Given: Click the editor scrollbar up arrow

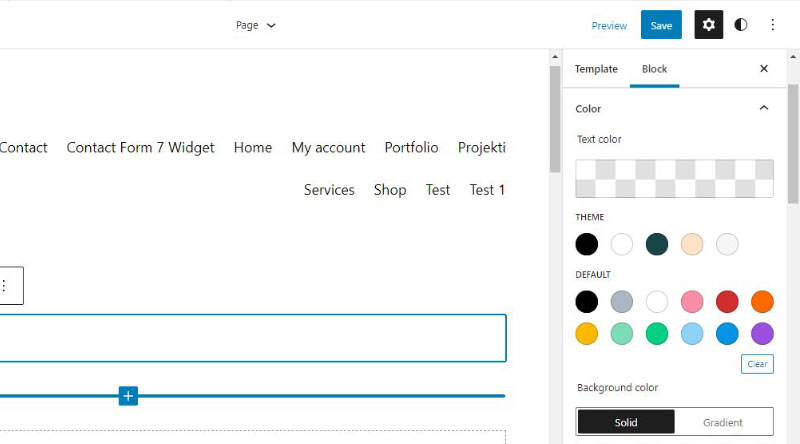Looking at the screenshot, I should click(x=555, y=57).
